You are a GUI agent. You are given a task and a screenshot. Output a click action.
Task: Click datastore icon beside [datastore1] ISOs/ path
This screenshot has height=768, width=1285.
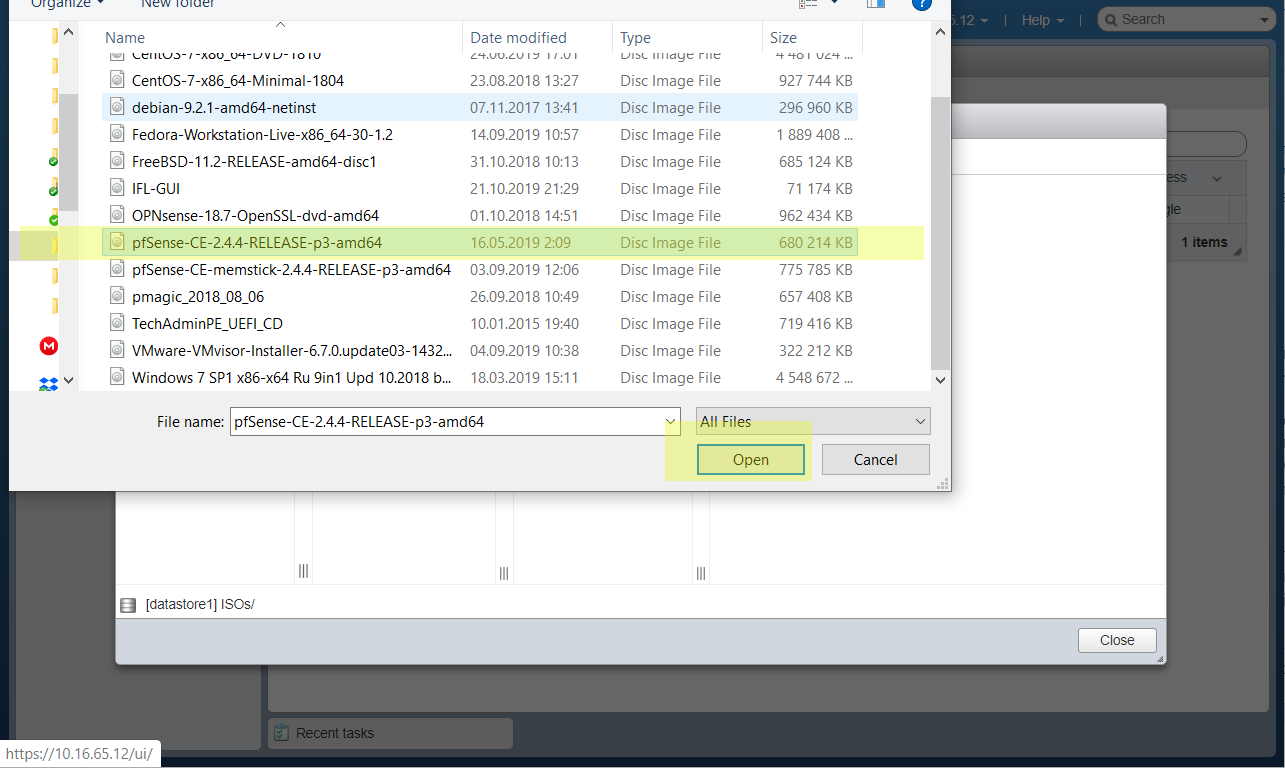(x=128, y=605)
